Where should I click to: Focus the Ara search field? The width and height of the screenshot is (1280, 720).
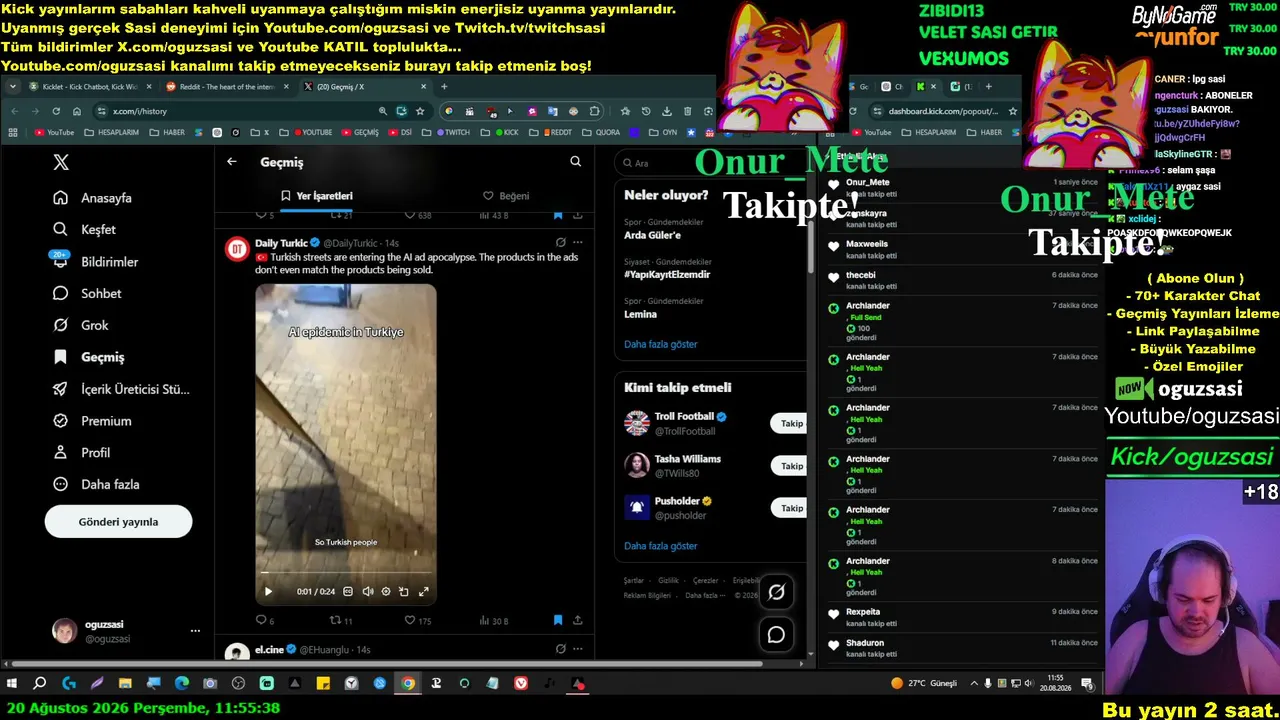(x=714, y=163)
